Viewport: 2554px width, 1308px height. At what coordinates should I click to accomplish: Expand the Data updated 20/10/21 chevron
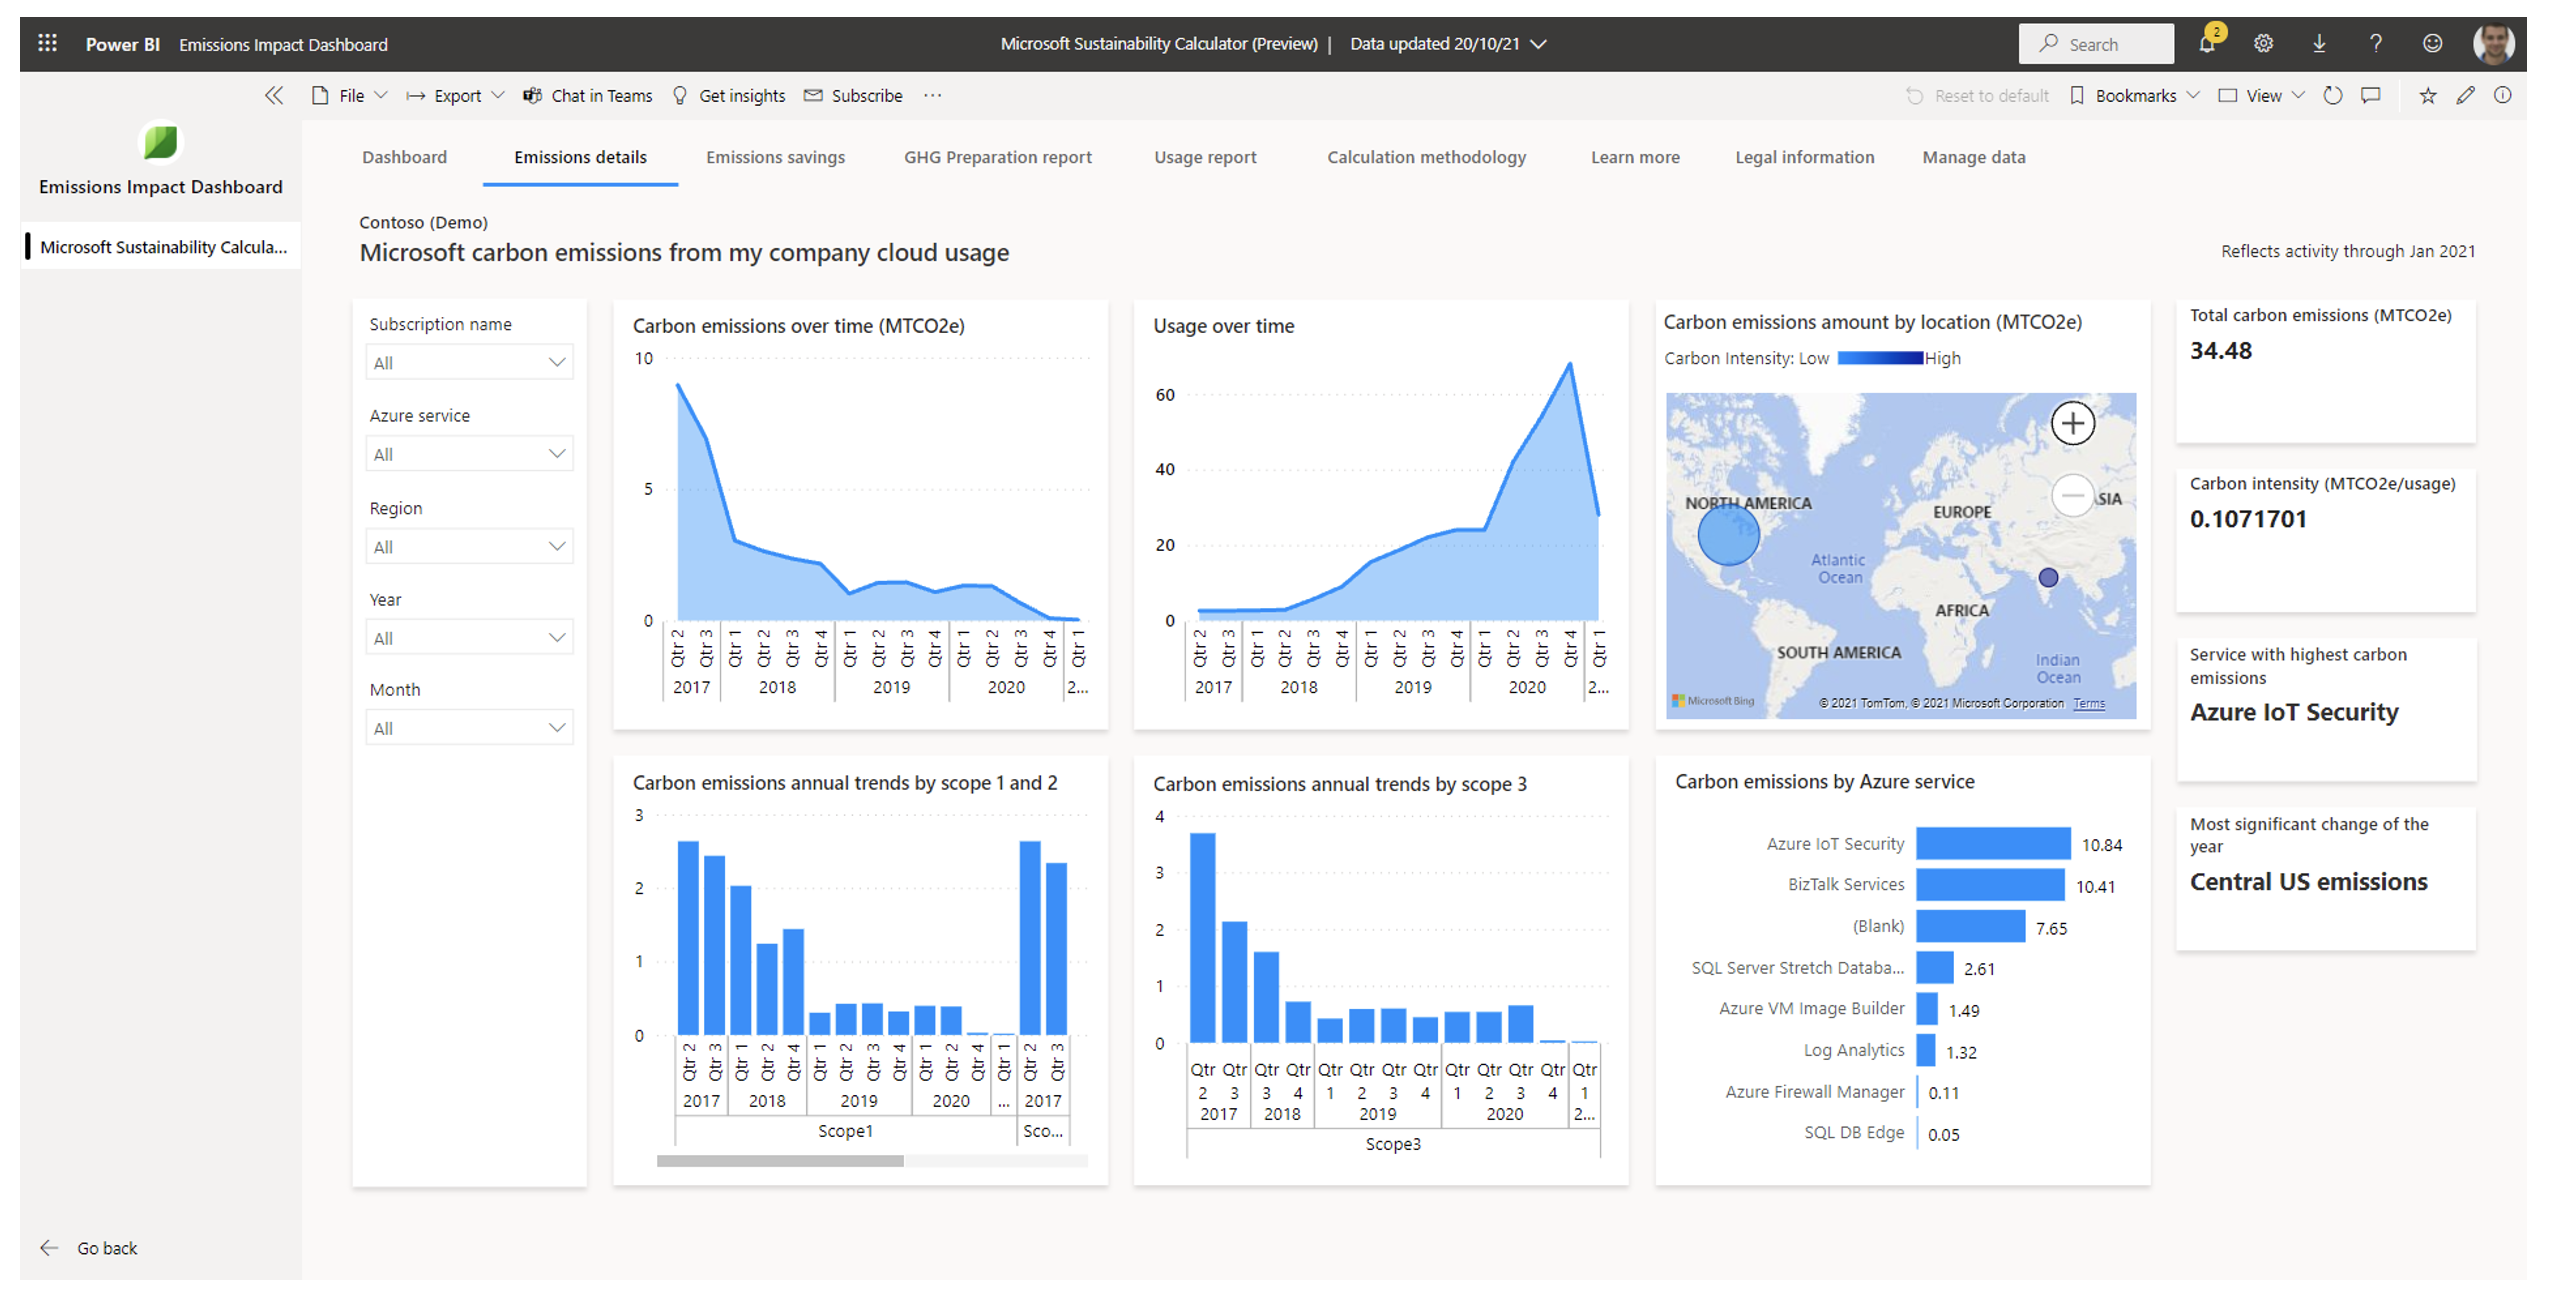pos(1539,43)
